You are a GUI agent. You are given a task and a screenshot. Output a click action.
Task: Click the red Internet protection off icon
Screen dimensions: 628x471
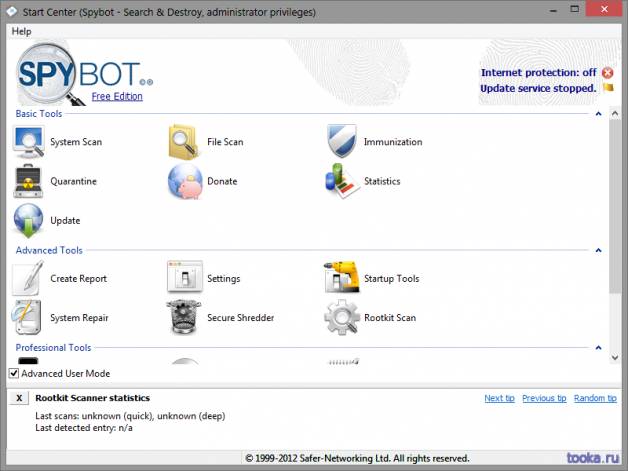(x=608, y=73)
